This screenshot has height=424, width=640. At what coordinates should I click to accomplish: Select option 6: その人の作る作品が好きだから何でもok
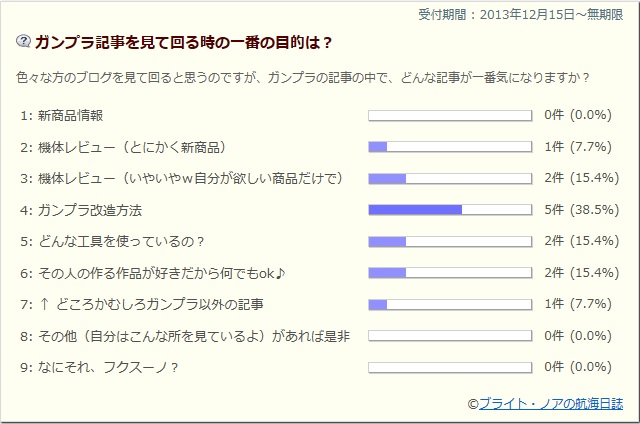tap(153, 273)
